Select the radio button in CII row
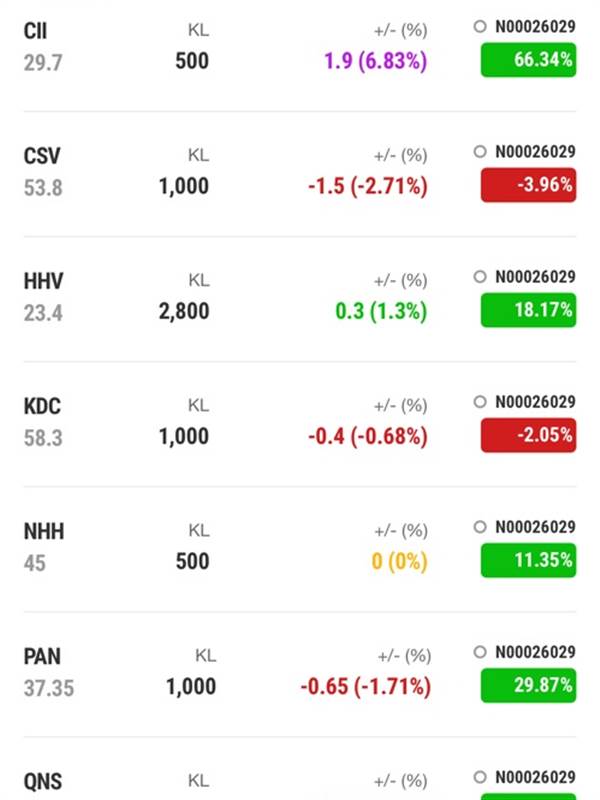 pyautogui.click(x=480, y=26)
